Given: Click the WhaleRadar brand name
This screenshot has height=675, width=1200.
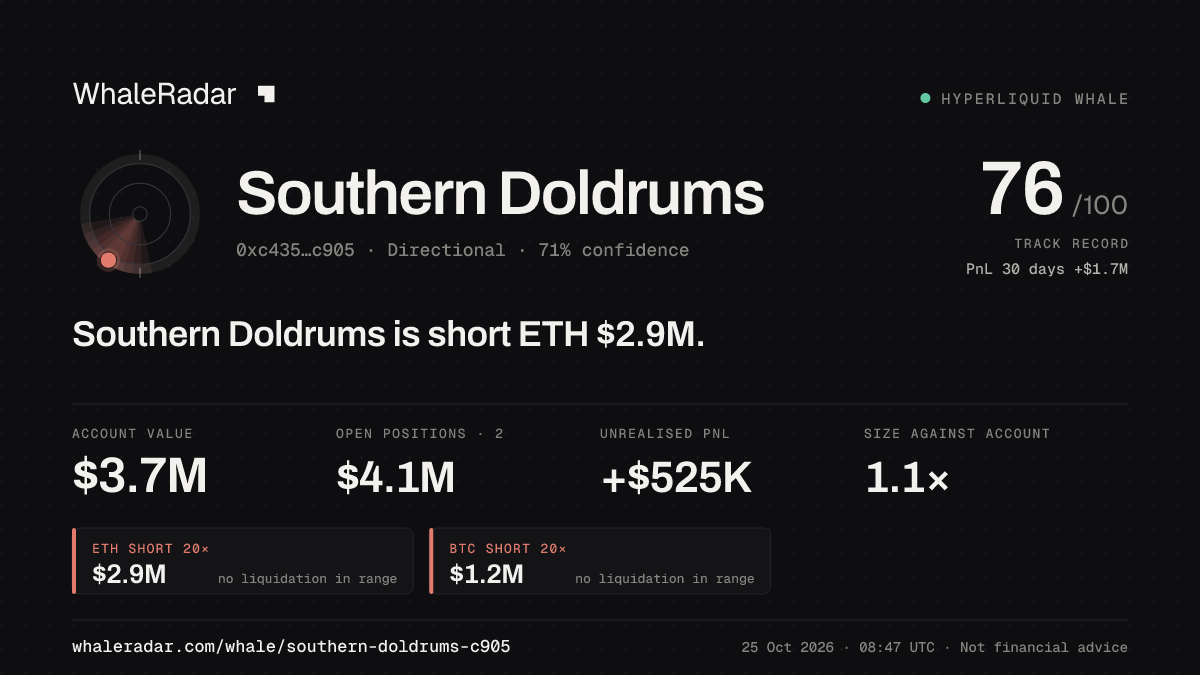Looking at the screenshot, I should click(155, 94).
